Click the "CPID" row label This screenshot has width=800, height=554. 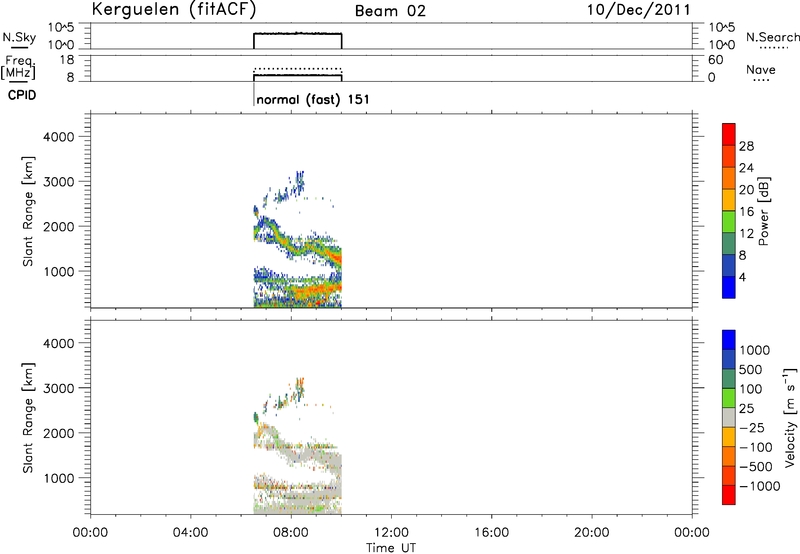pyautogui.click(x=22, y=95)
